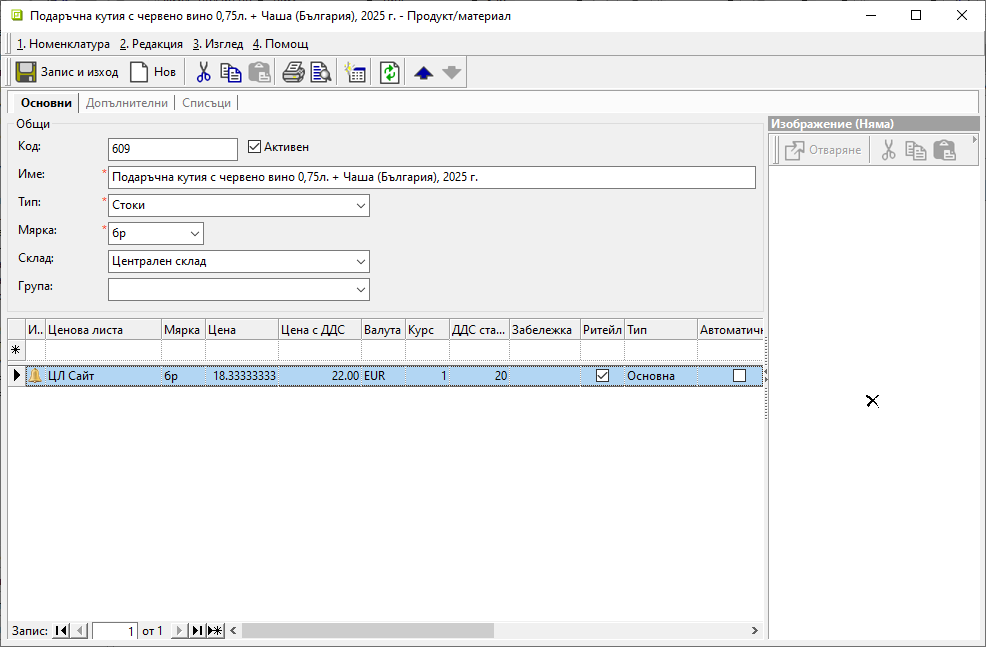This screenshot has height=647, width=986.
Task: Go to previous record with blue up arrow
Action: (423, 72)
